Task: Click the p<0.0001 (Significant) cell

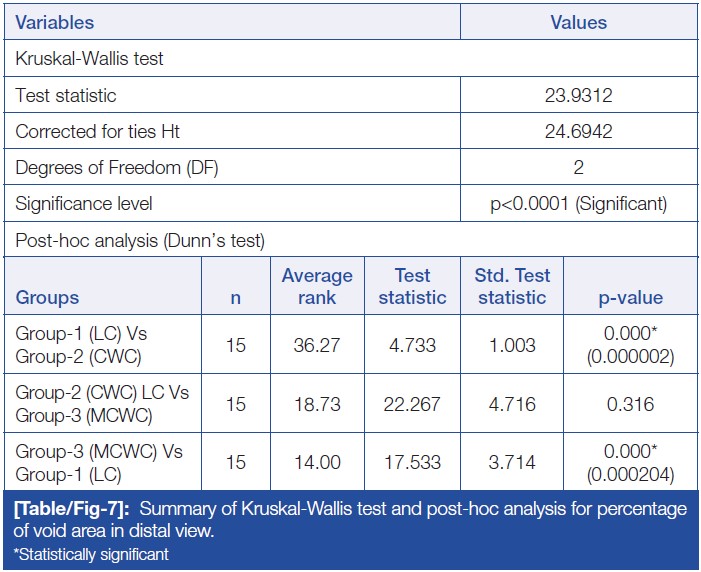Action: click(x=578, y=204)
